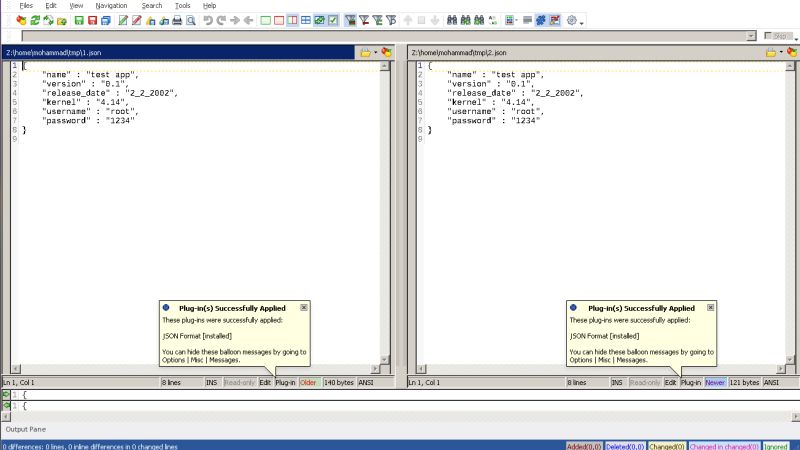Screen dimensions: 800x450
Task: Open the Navigation menu
Action: (111, 6)
